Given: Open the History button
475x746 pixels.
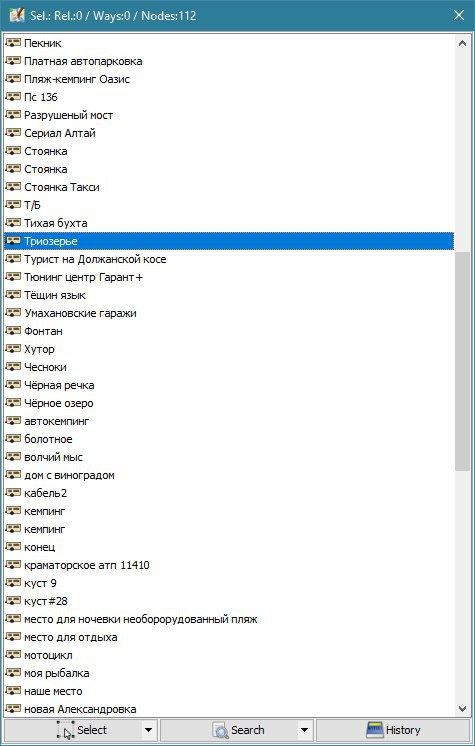Looking at the screenshot, I should (393, 730).
